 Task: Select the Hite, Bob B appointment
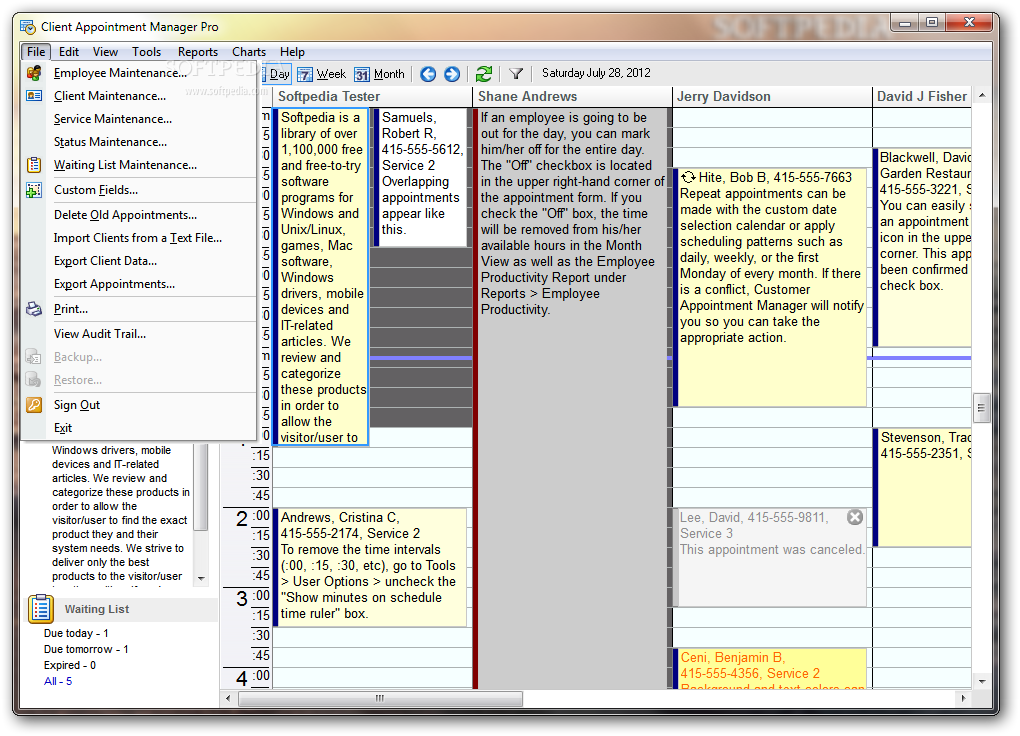point(770,287)
